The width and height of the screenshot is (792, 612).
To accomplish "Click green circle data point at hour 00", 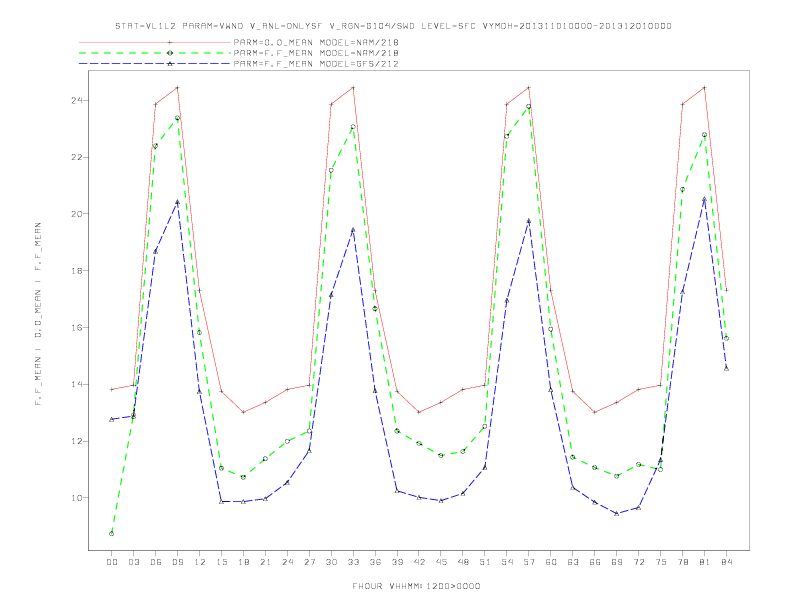I will [112, 534].
